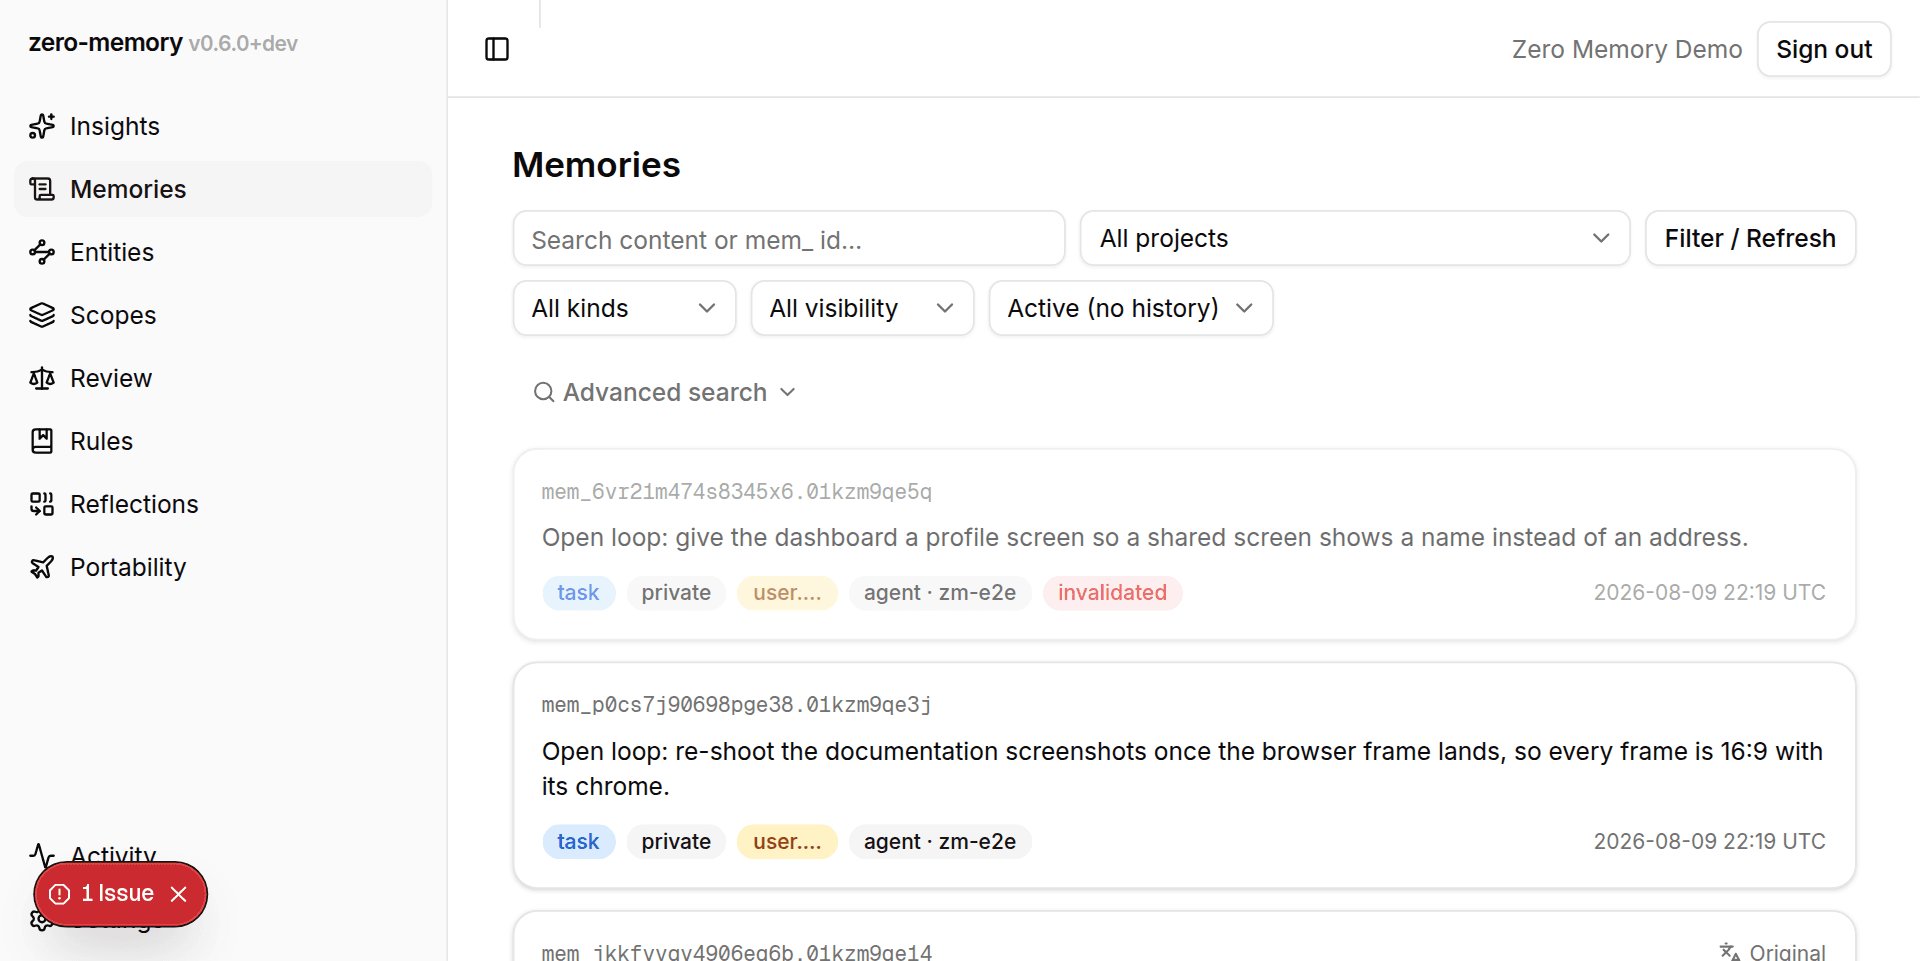This screenshot has height=961, width=1920.
Task: Open Rules from sidebar
Action: tap(223, 441)
